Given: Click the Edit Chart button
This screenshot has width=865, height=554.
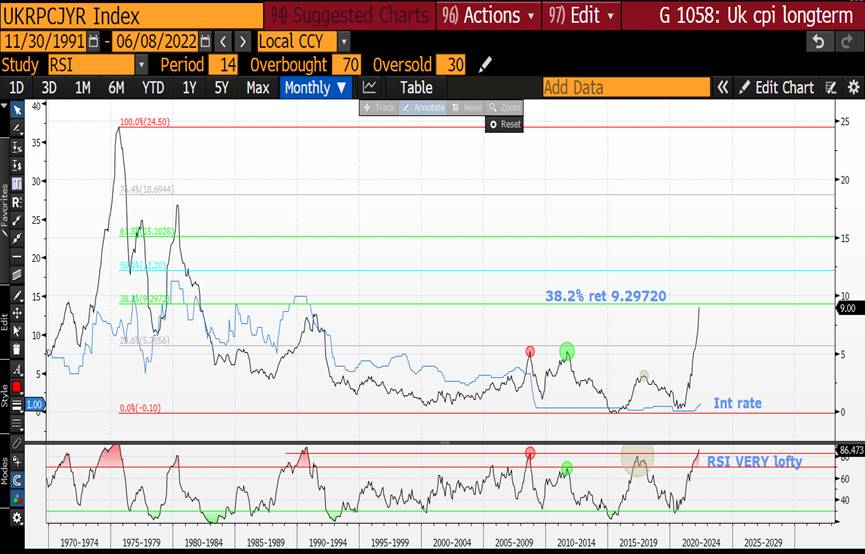Looking at the screenshot, I should [x=777, y=87].
